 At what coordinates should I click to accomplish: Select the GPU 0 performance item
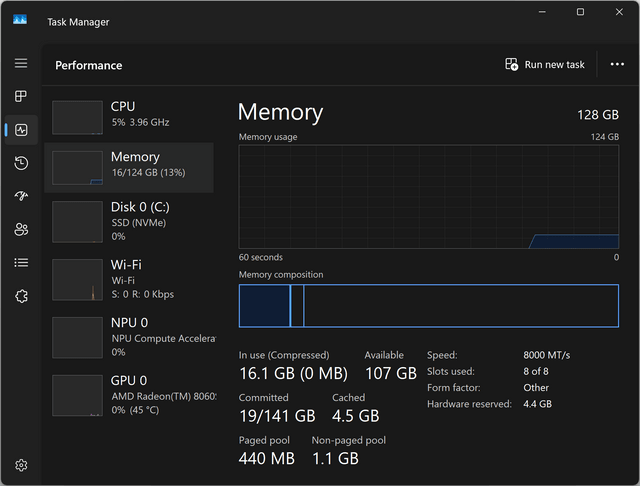pyautogui.click(x=129, y=395)
